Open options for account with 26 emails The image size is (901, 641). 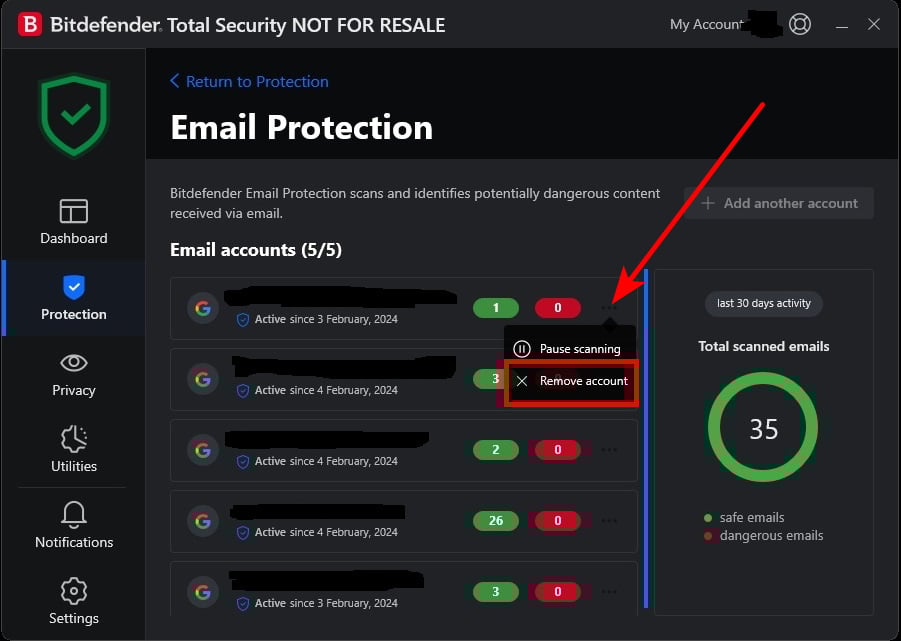(608, 521)
